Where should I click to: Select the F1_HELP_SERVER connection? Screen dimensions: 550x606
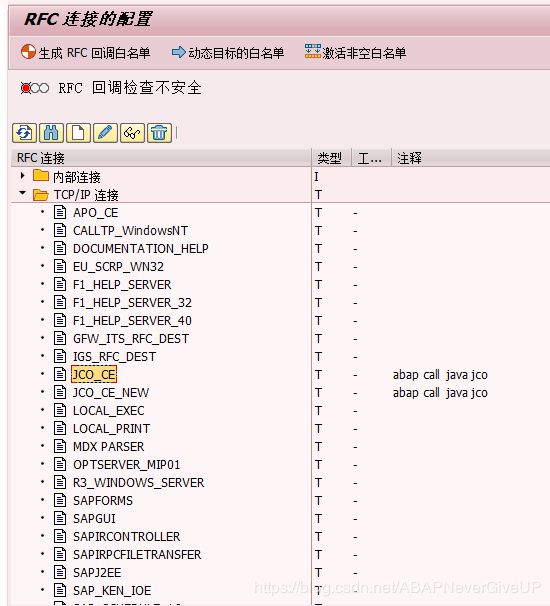click(122, 284)
